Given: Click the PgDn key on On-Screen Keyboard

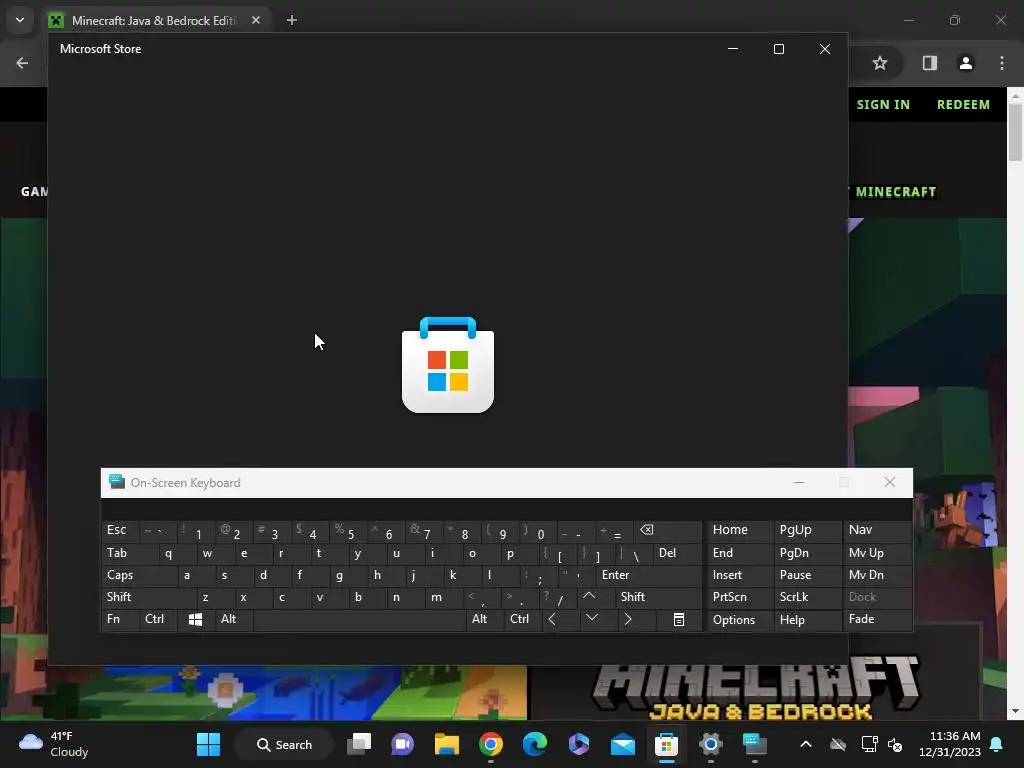Looking at the screenshot, I should click(807, 553).
